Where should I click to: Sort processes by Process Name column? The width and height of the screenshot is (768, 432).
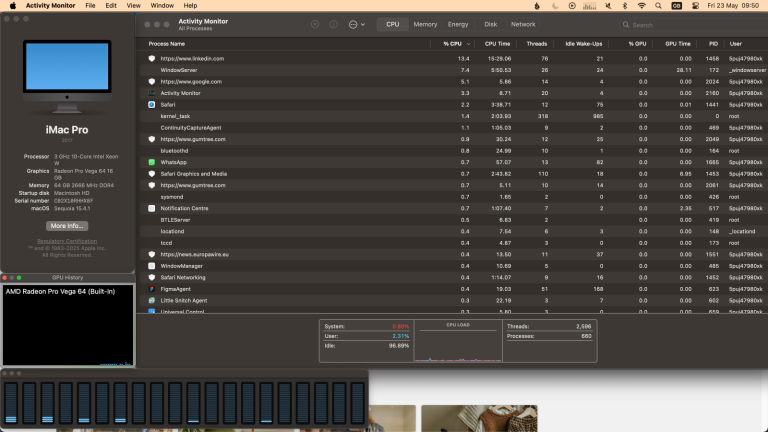tap(167, 44)
